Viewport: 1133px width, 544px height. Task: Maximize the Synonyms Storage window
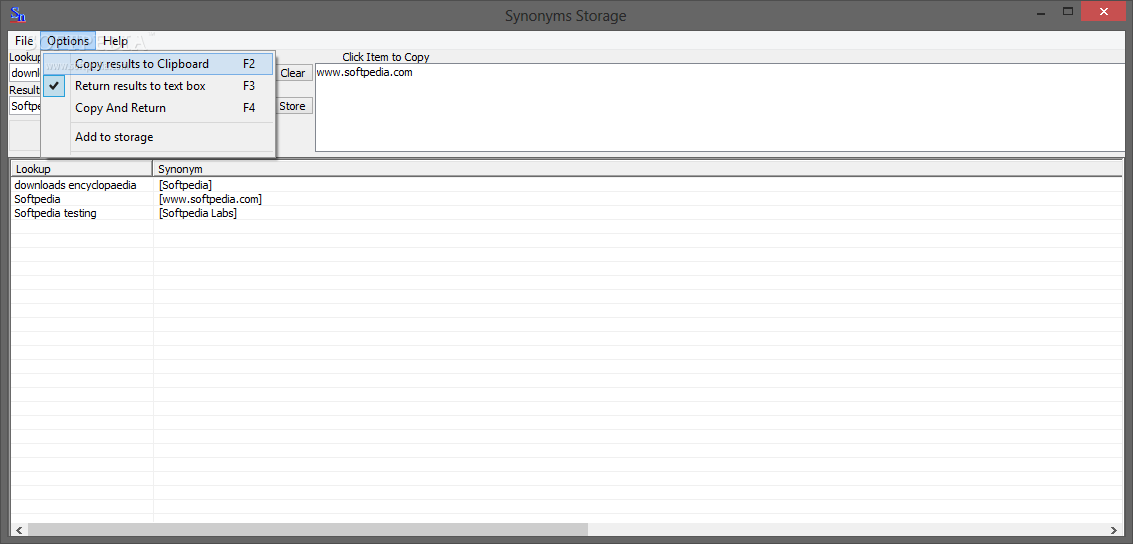(x=1067, y=12)
